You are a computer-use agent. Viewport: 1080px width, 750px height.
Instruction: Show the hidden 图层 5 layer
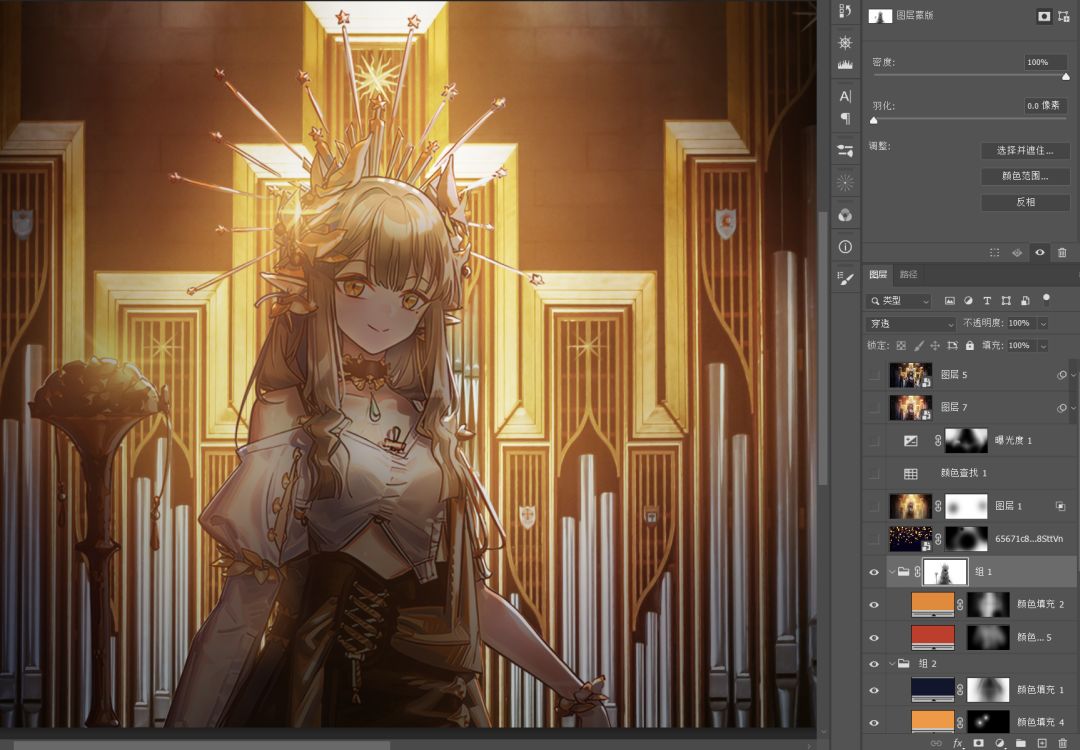pyautogui.click(x=874, y=375)
